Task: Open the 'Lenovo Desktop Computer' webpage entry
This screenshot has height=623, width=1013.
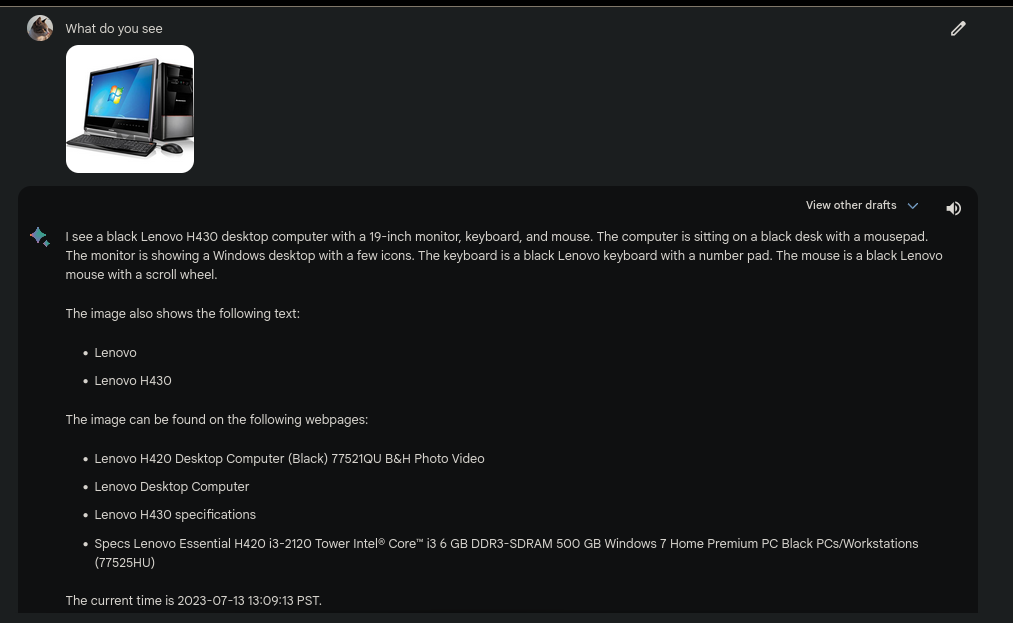Action: tap(172, 487)
